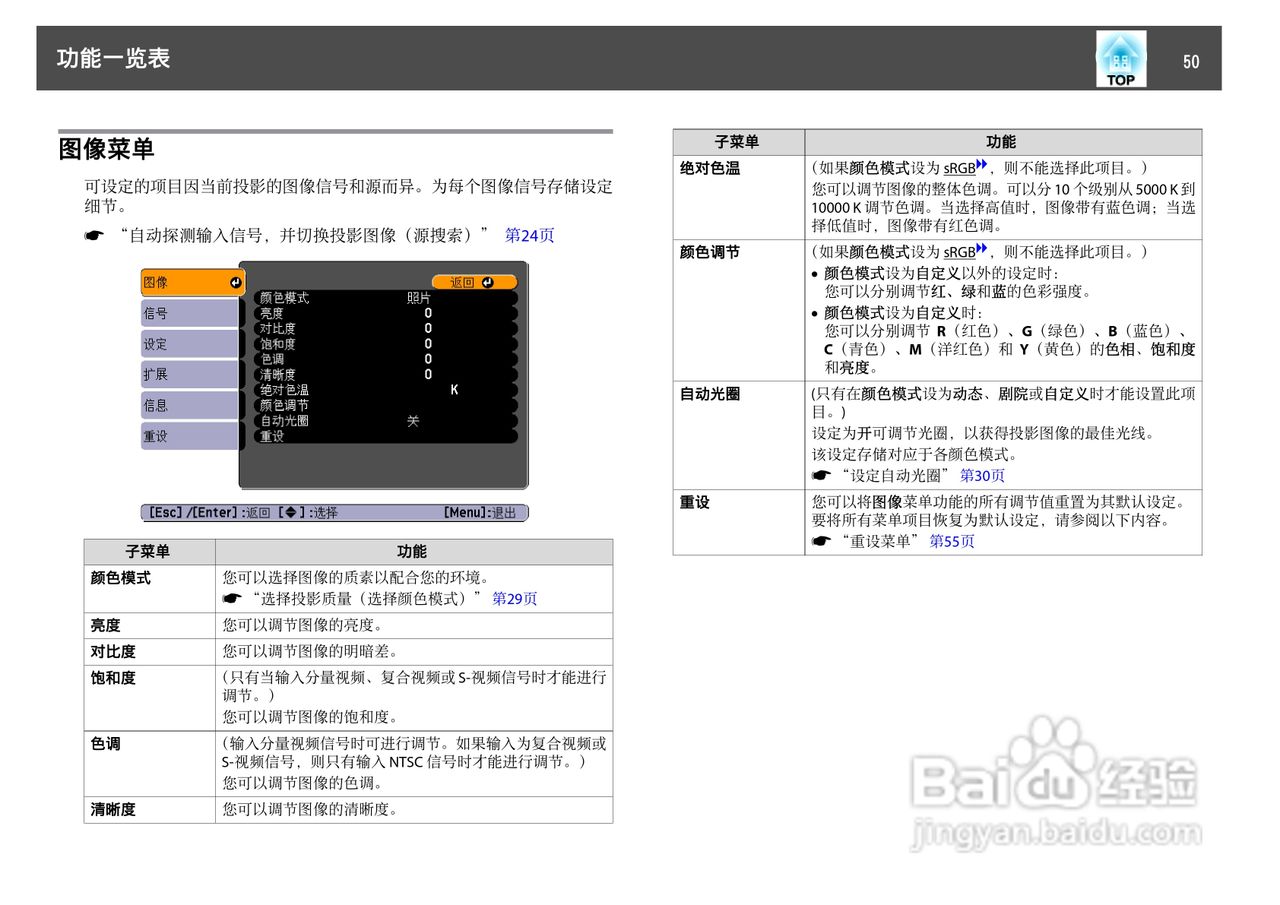Click the 清晰度 table cell

tap(149, 809)
